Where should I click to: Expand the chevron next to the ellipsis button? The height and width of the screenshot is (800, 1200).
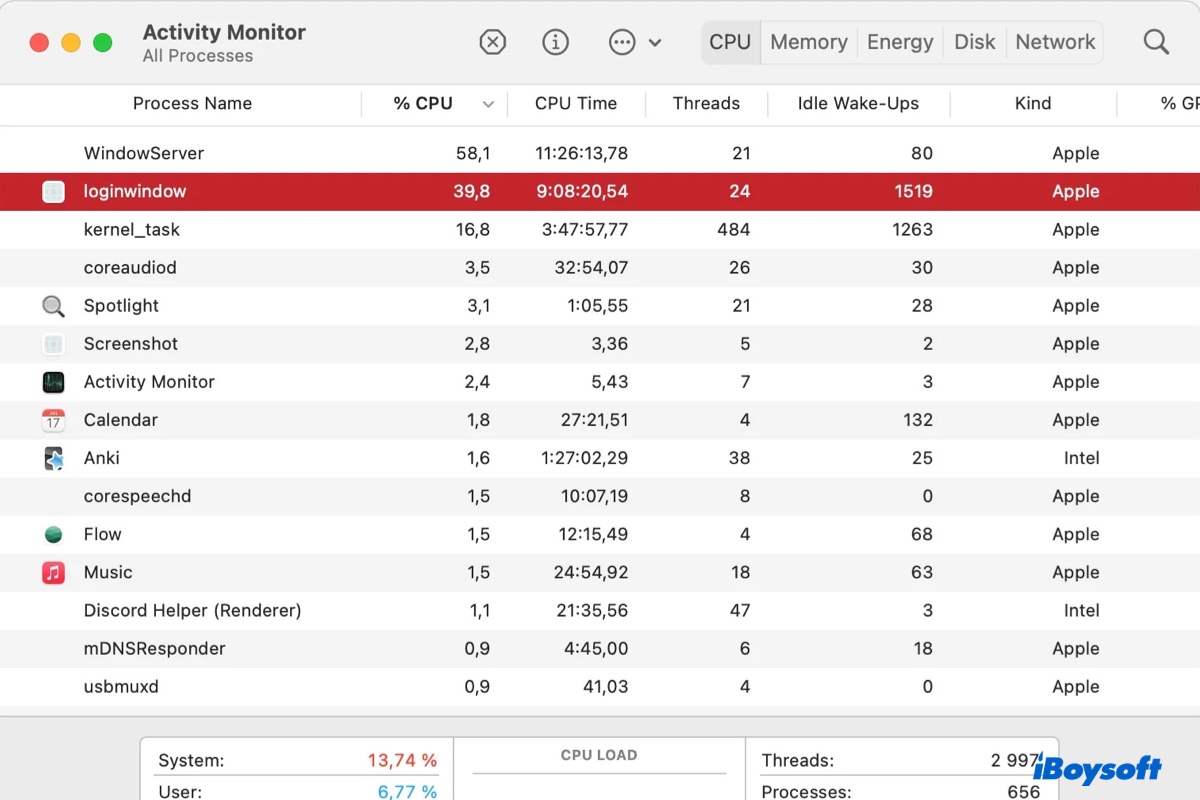pos(657,42)
